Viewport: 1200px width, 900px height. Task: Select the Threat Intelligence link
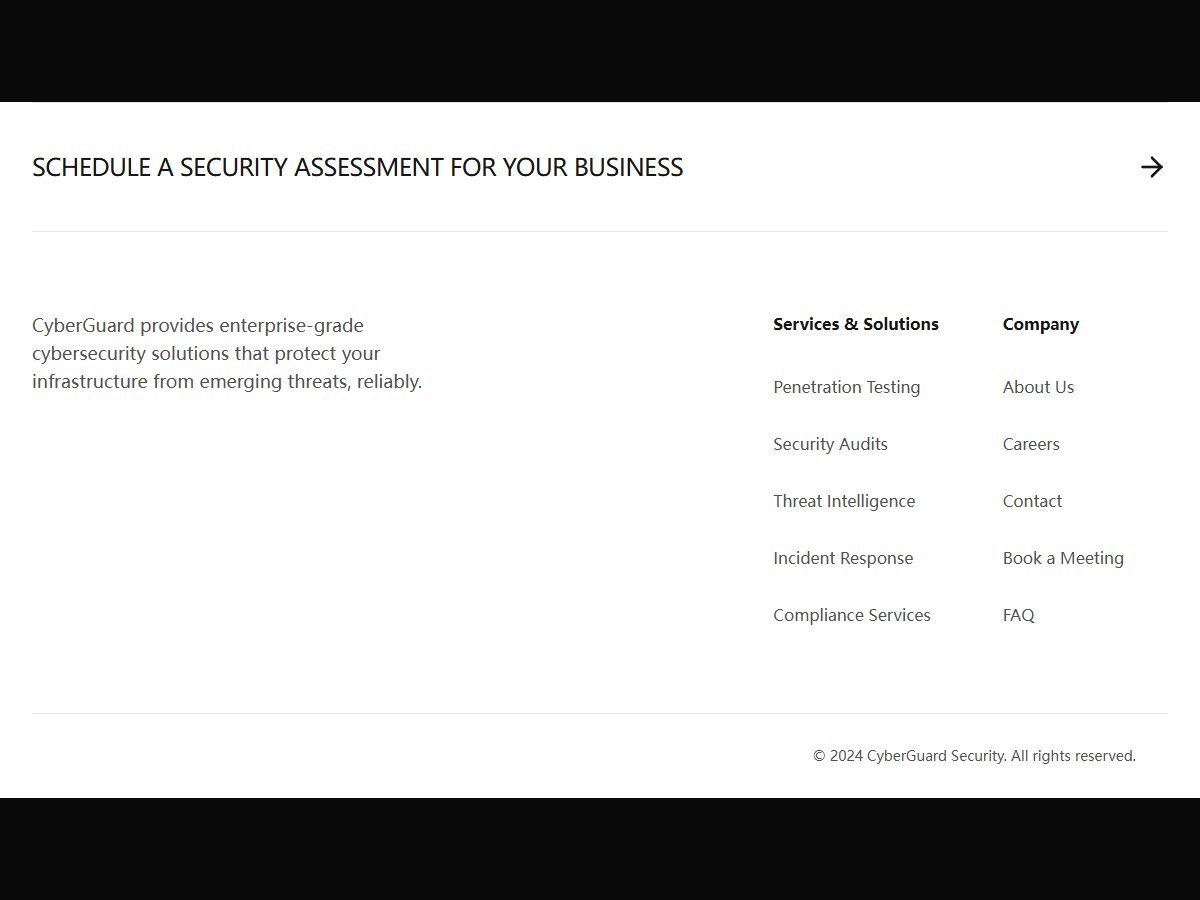(844, 501)
